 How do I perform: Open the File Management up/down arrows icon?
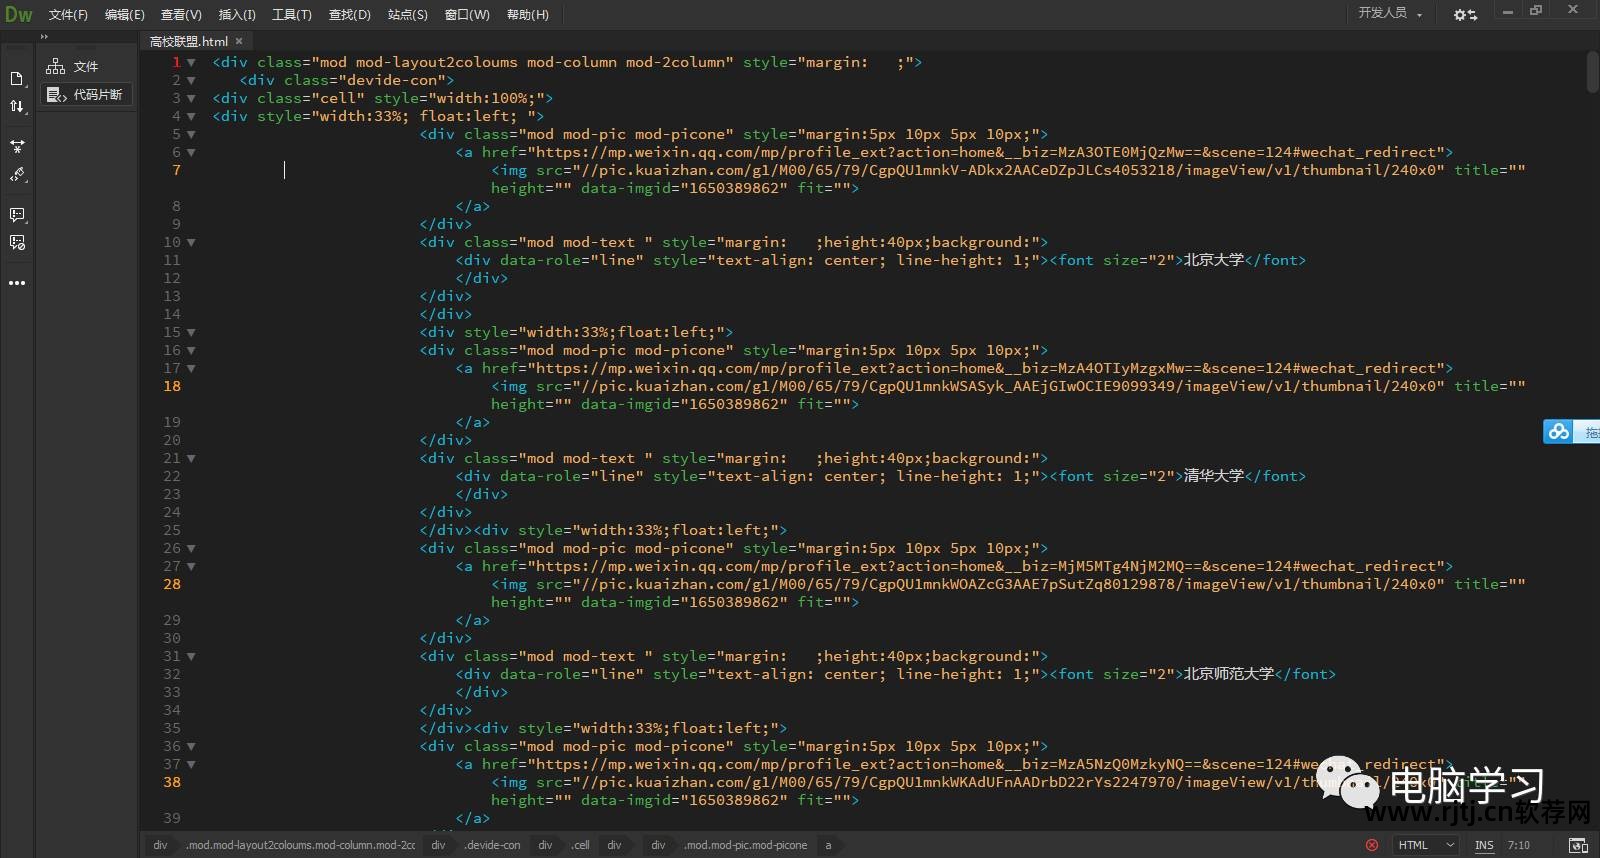17,106
